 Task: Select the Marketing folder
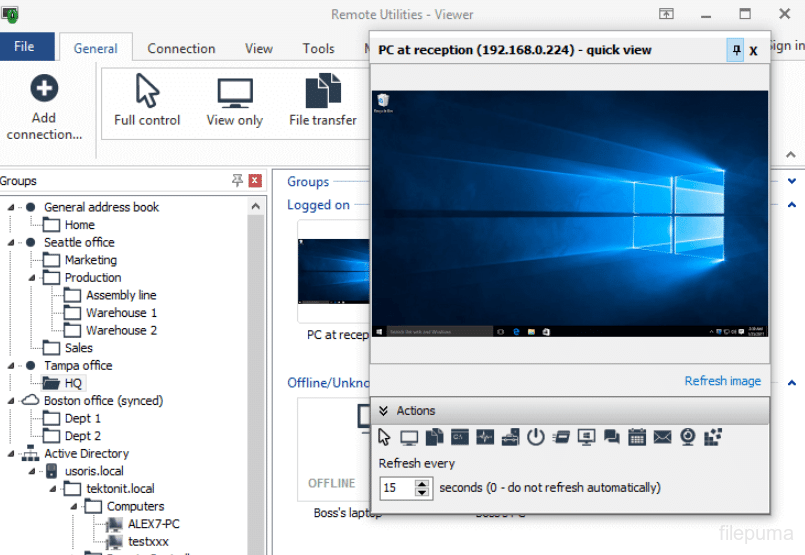coord(91,260)
